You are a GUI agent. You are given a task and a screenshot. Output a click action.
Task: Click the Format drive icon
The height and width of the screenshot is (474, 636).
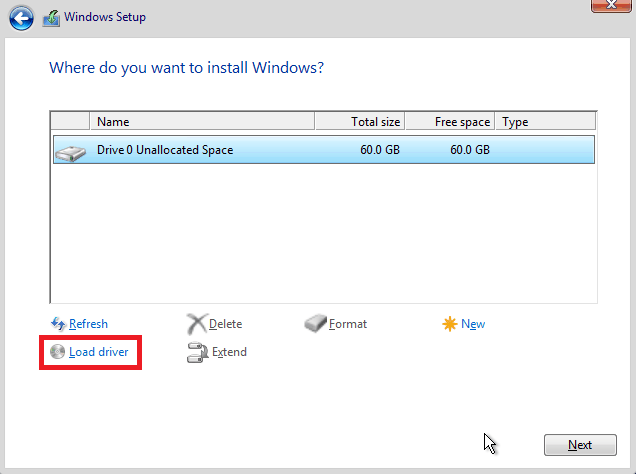coord(315,323)
